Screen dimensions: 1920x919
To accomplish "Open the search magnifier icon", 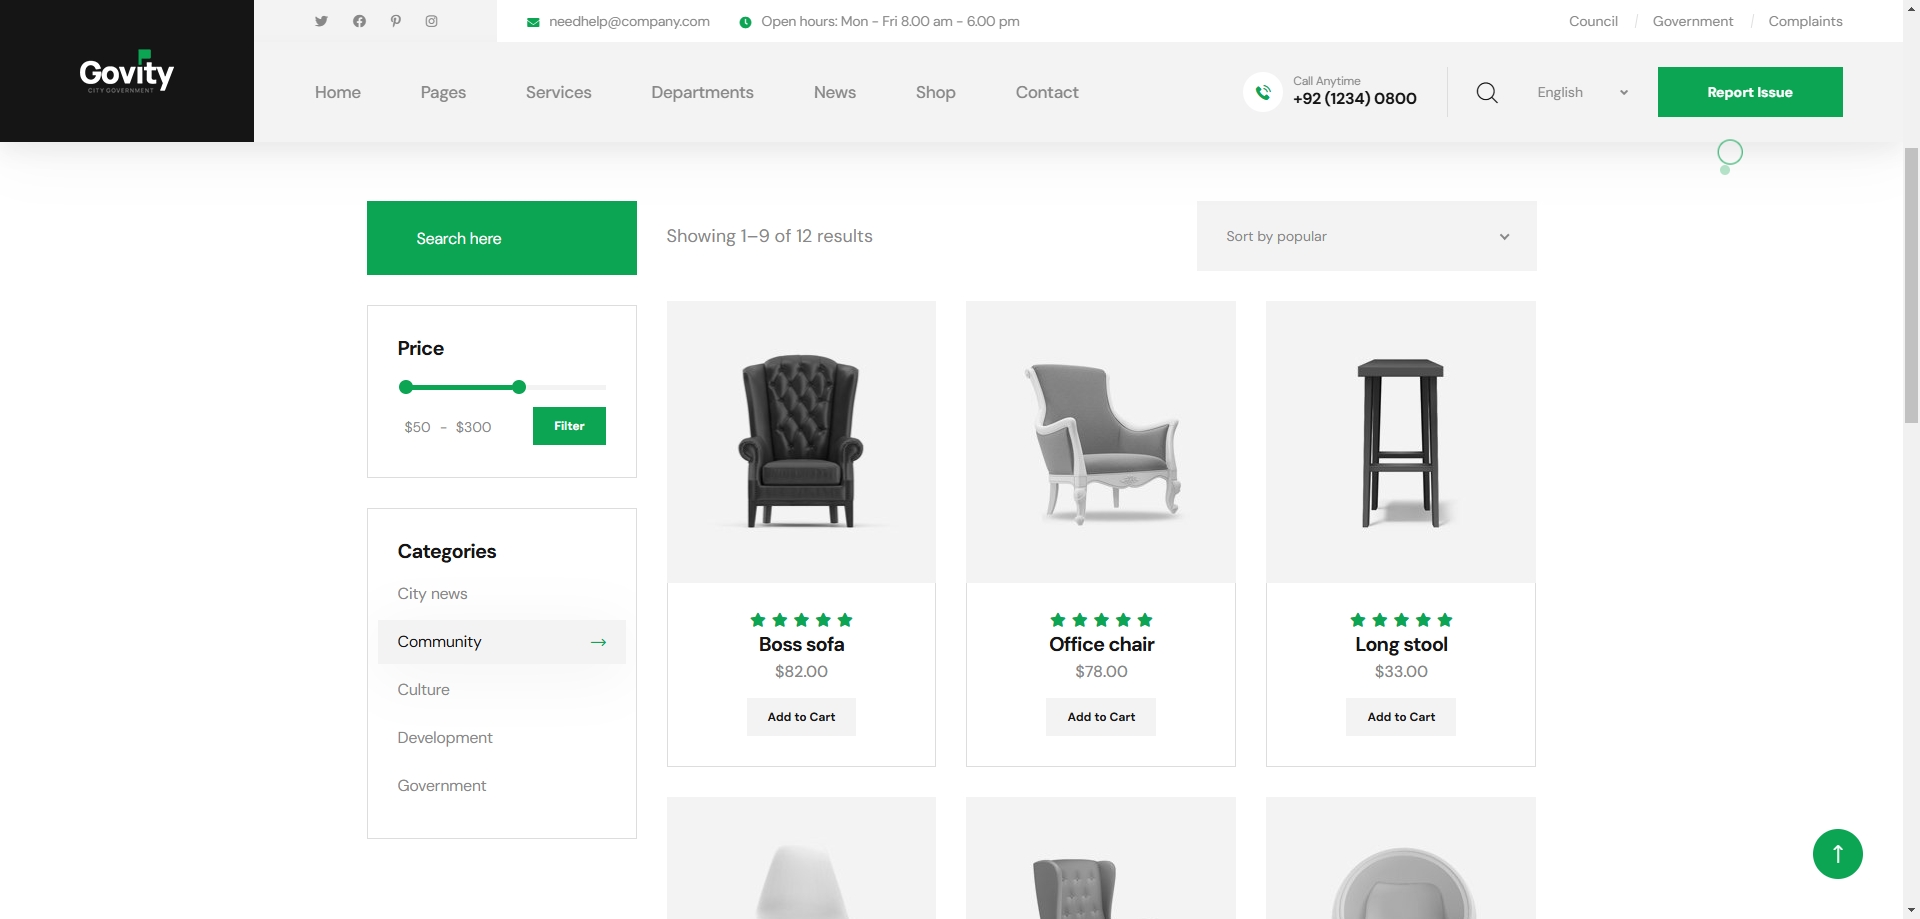I will click(x=1487, y=92).
